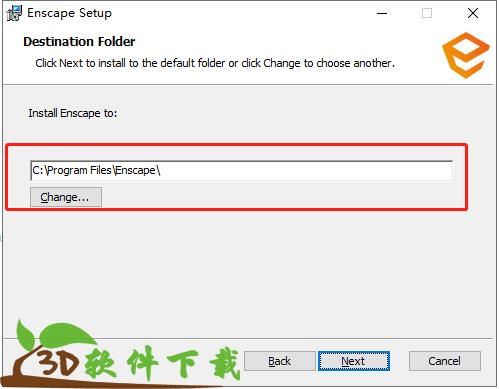
Task: Click the Install Enscape to: label
Action: [73, 113]
